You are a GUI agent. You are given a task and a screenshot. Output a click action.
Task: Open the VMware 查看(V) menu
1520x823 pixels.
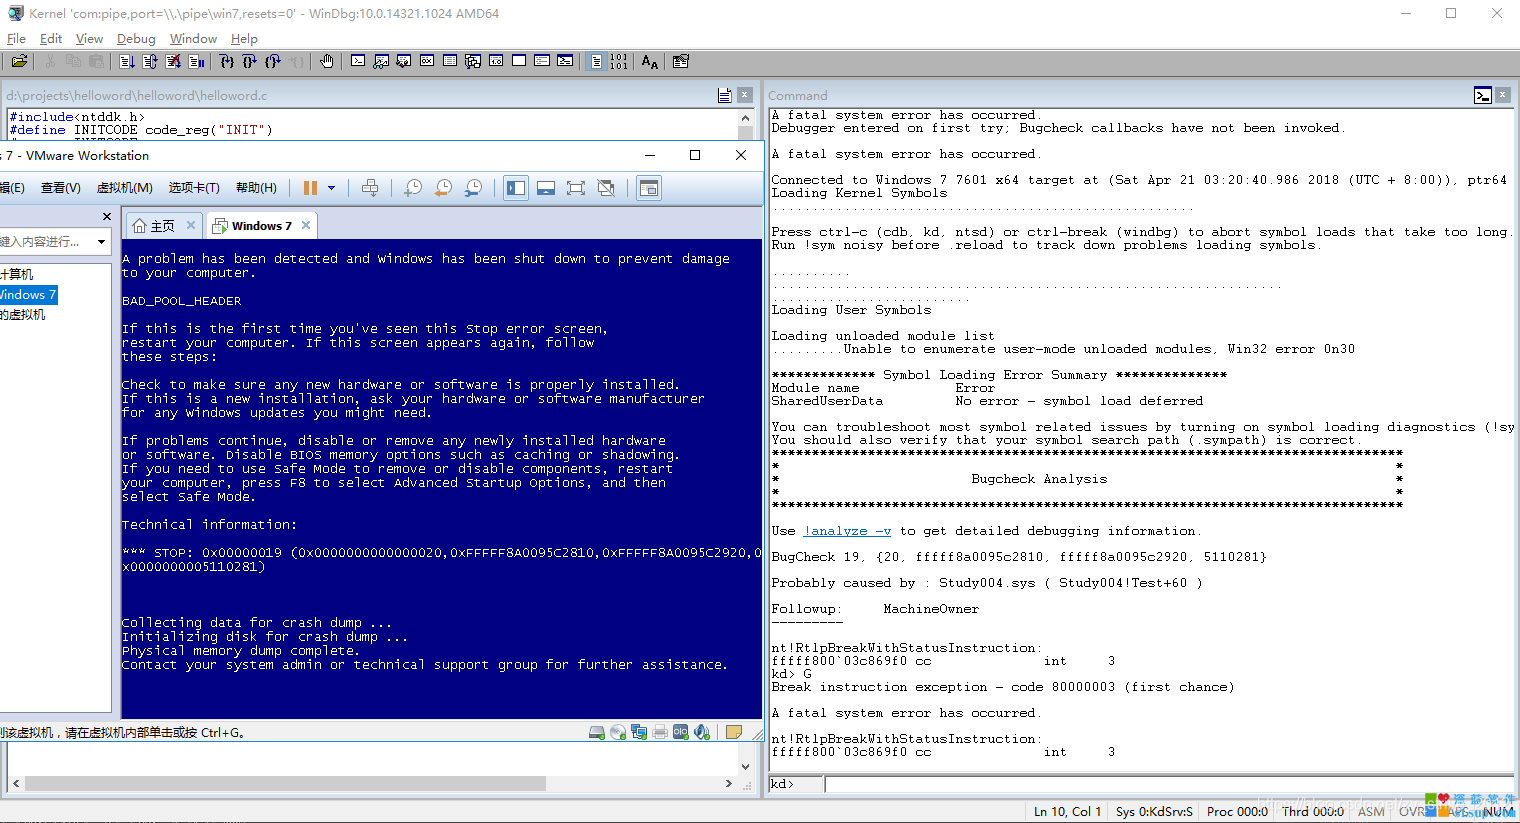coord(60,188)
